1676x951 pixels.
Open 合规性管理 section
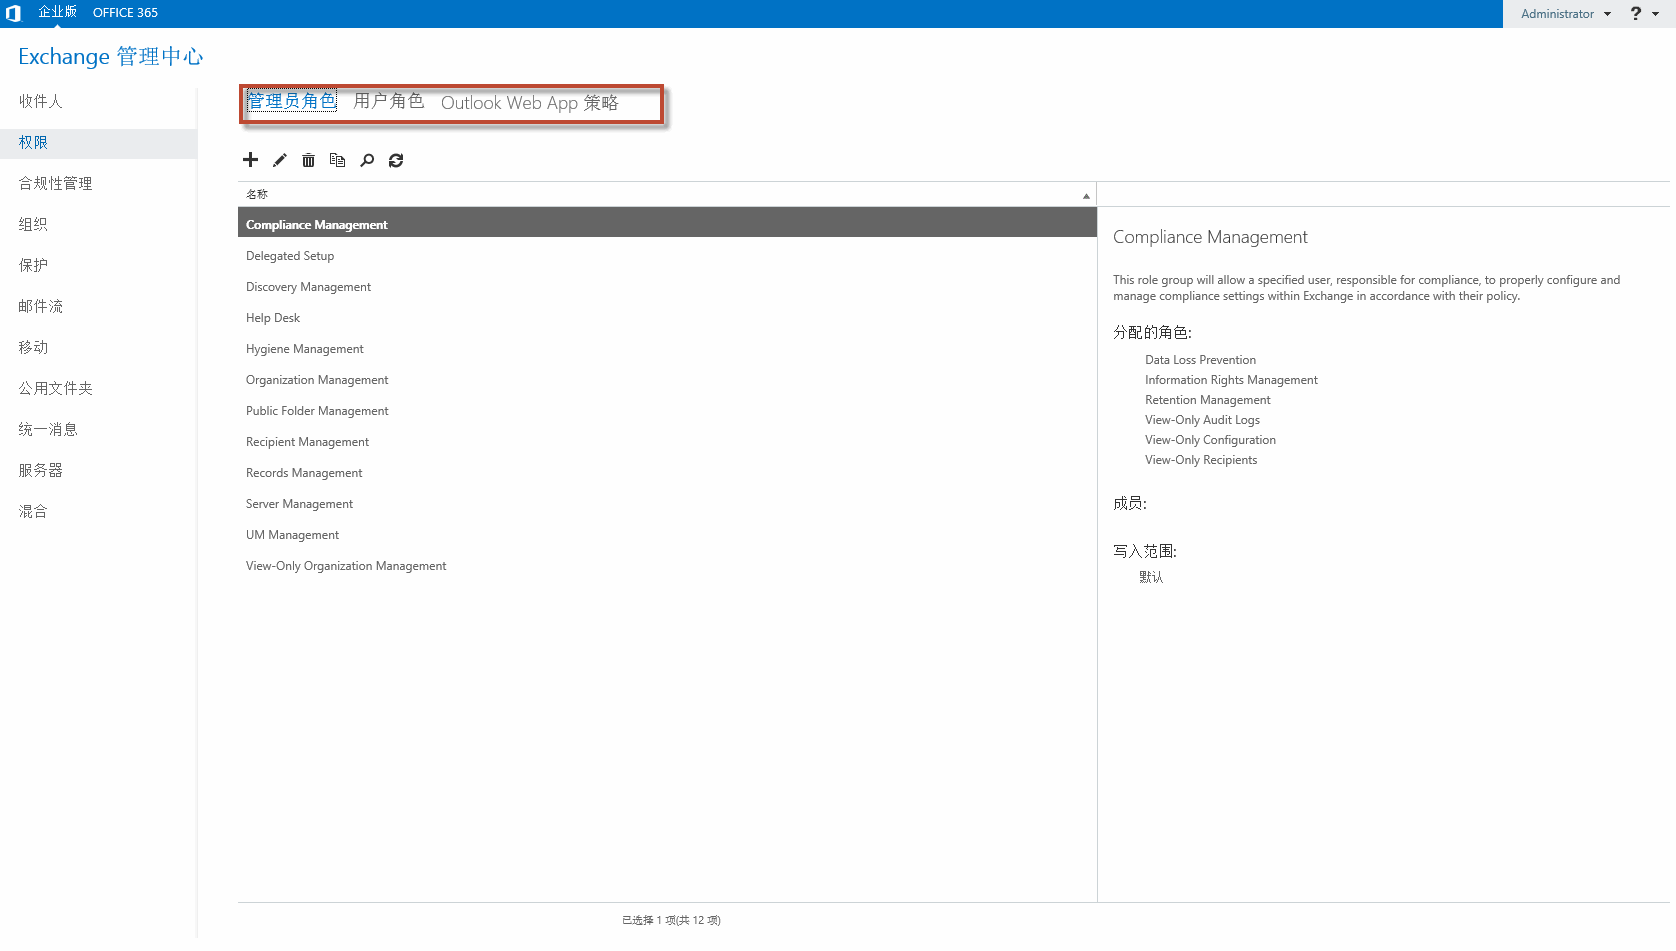(55, 183)
